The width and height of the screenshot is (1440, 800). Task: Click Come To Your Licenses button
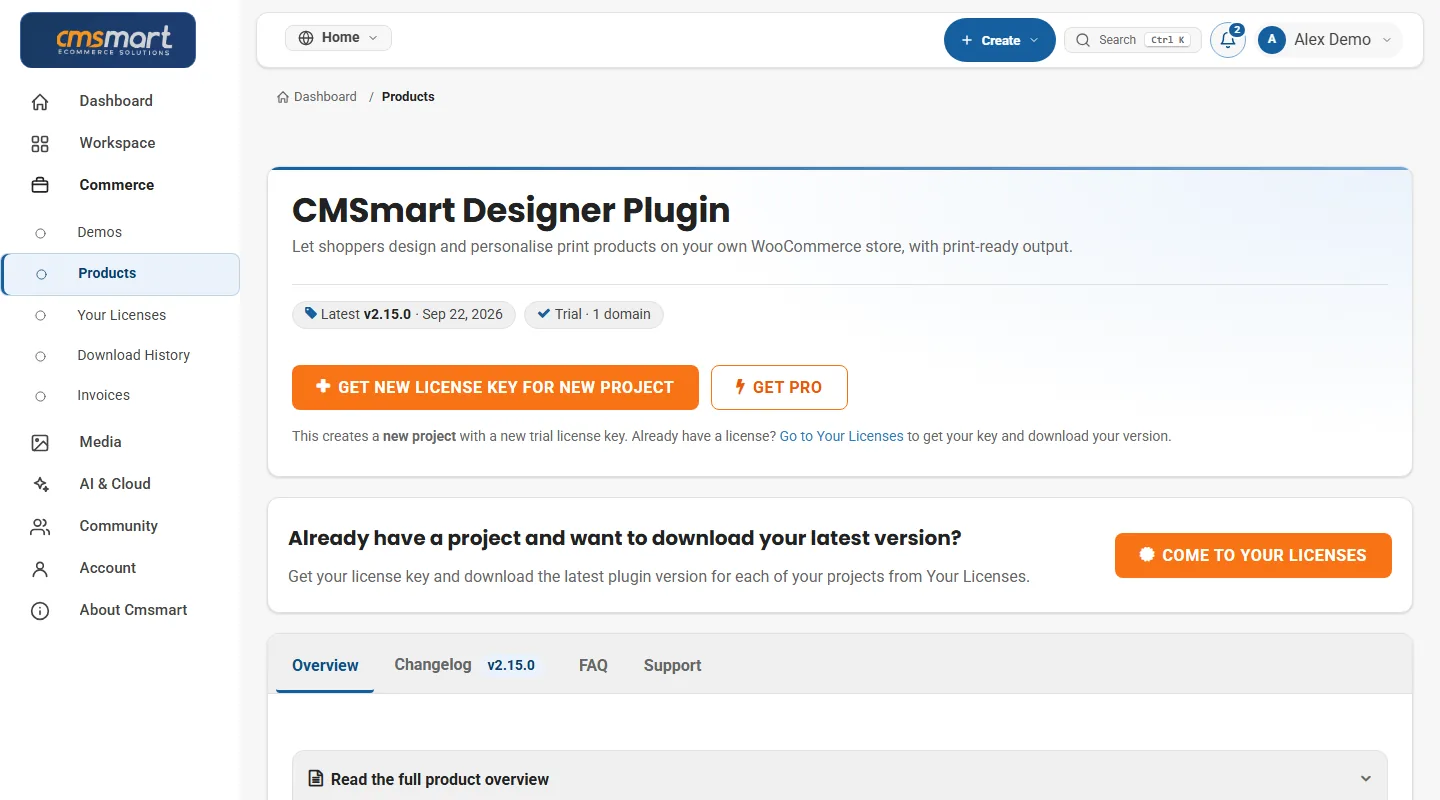(1253, 555)
